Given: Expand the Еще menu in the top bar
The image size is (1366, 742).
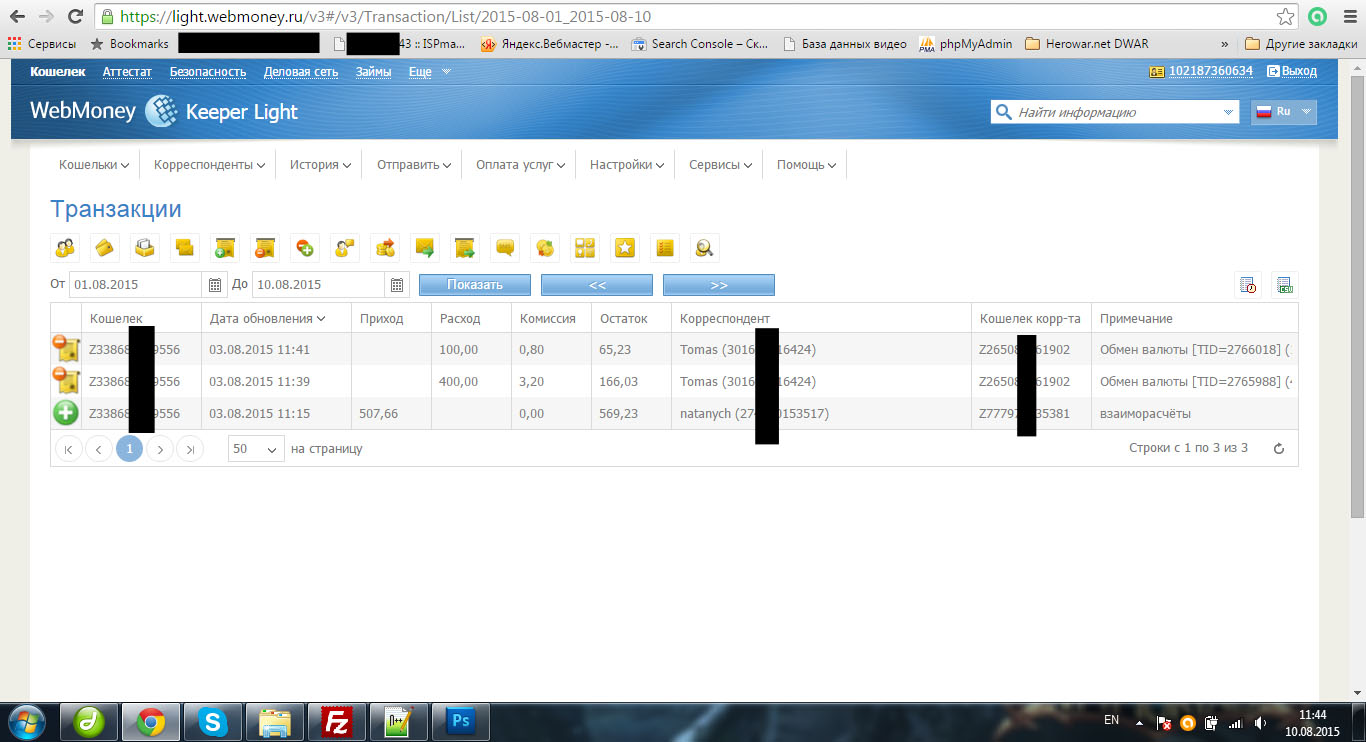Looking at the screenshot, I should [430, 72].
